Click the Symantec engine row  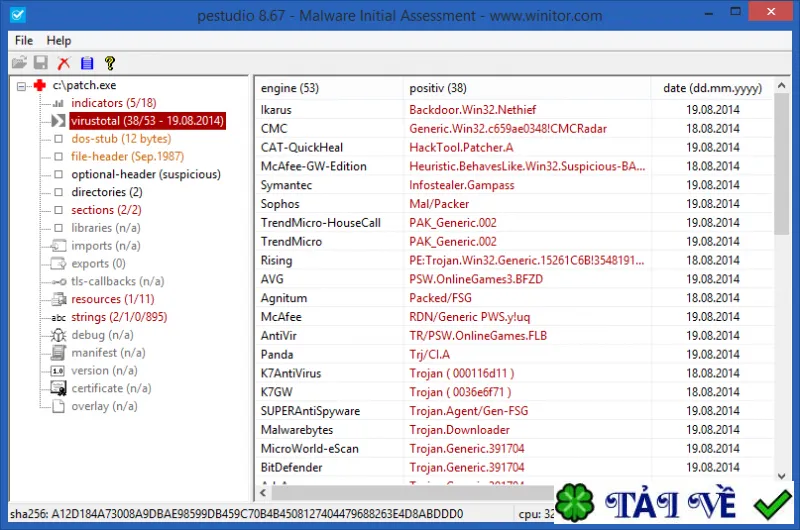(x=514, y=185)
